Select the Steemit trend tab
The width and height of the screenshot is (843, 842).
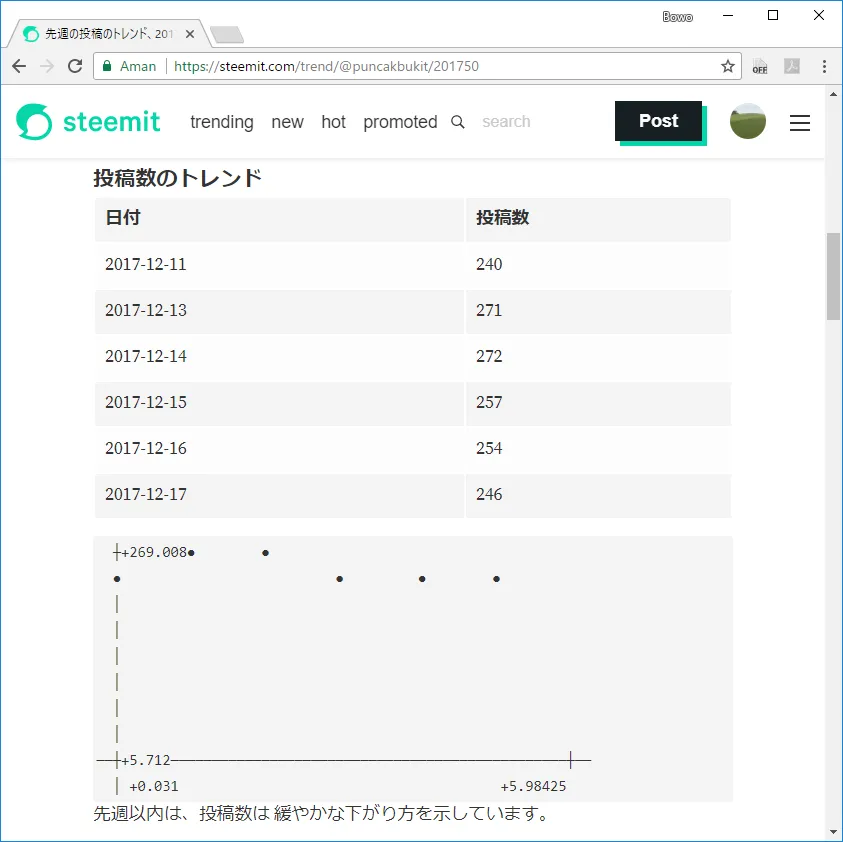(109, 34)
